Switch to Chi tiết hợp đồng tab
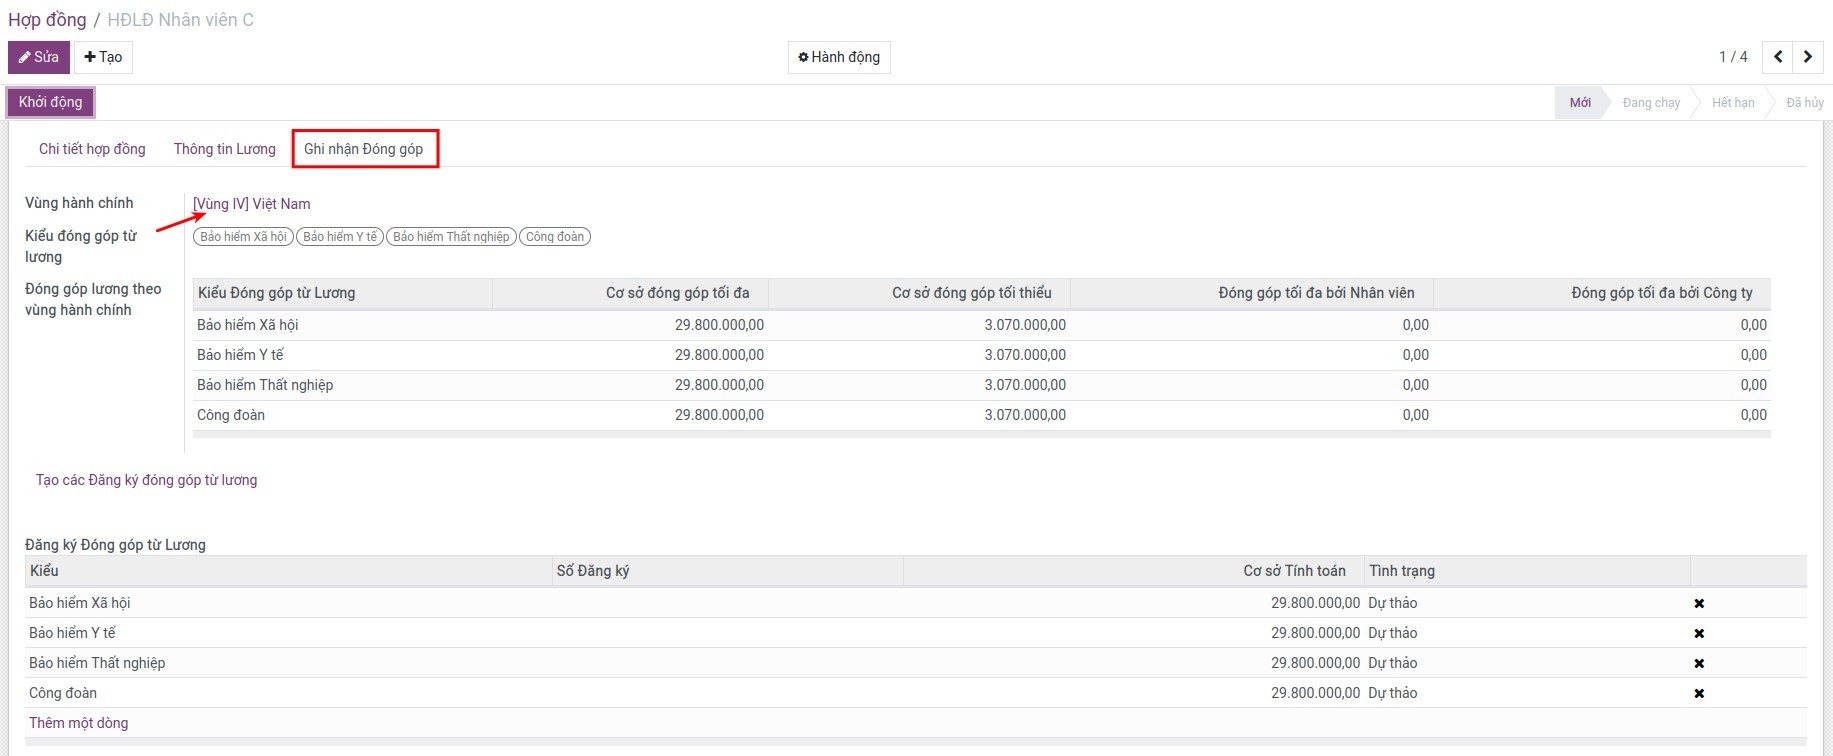The image size is (1833, 756). coord(92,149)
